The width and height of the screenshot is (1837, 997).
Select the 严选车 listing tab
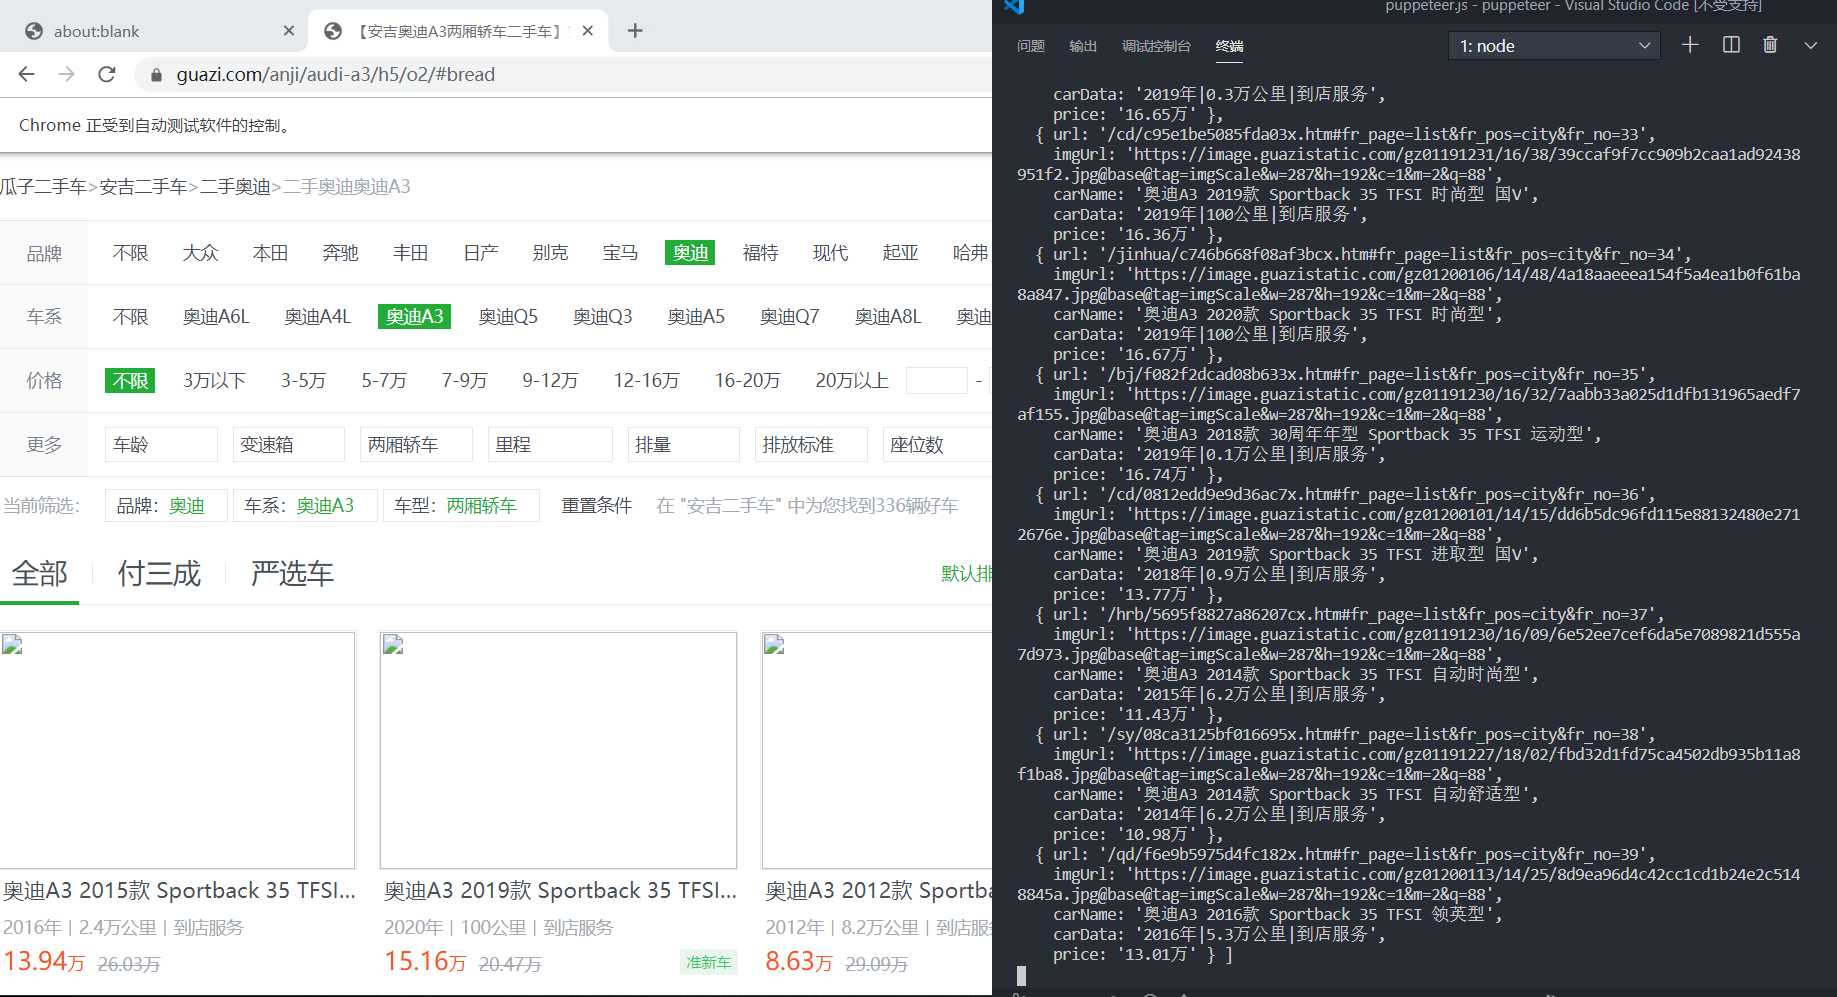[x=292, y=574]
